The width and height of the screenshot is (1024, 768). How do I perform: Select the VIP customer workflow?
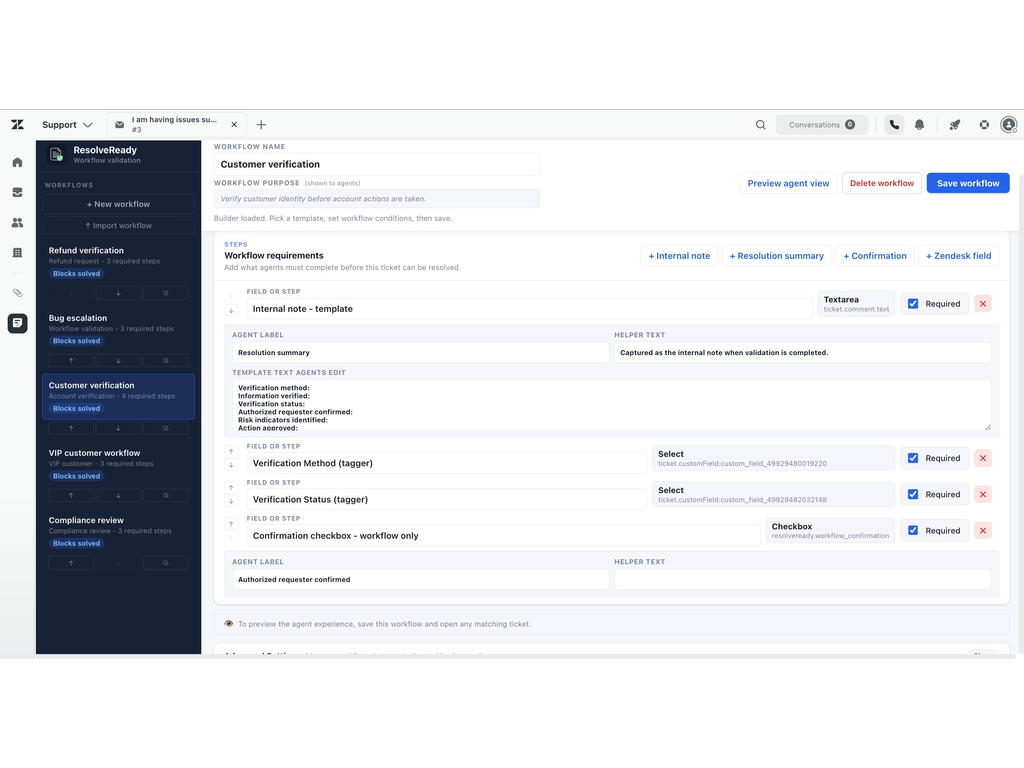coord(118,464)
